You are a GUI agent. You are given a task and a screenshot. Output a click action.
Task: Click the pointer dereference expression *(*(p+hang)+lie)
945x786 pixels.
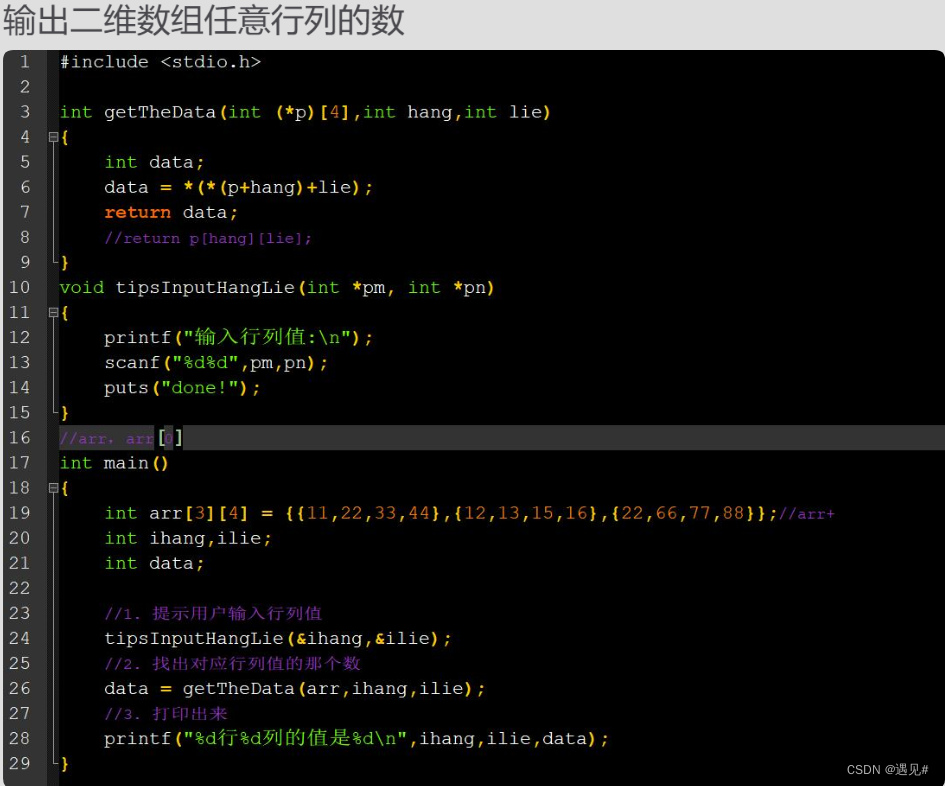click(272, 187)
